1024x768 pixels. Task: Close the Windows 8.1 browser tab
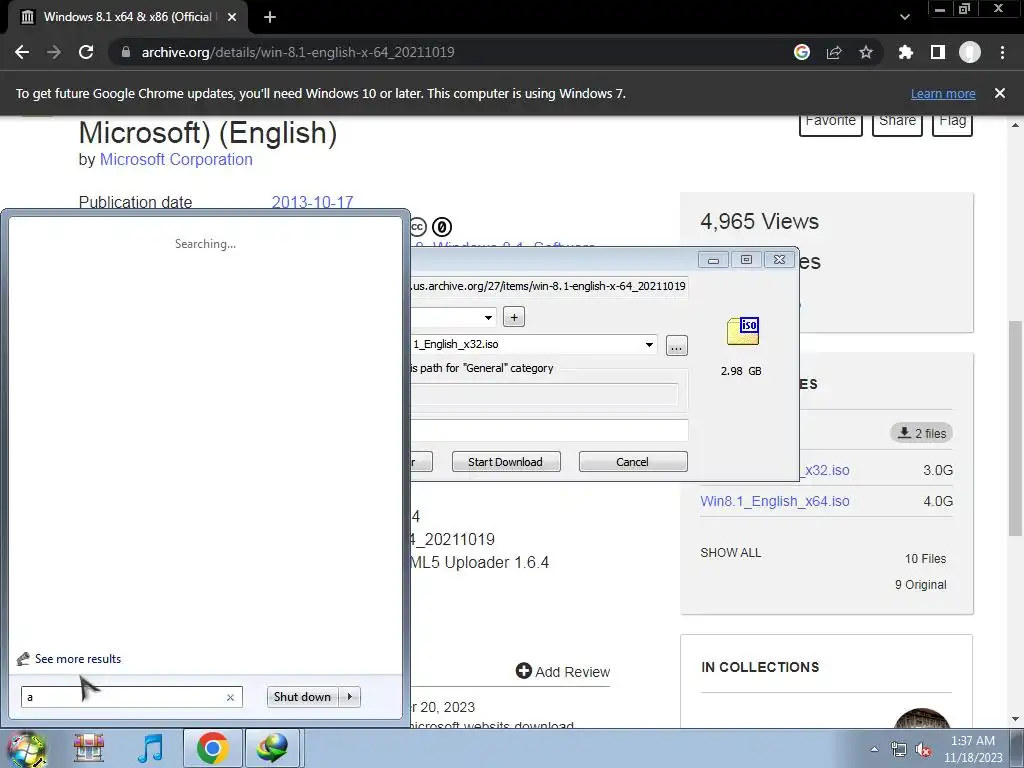click(232, 17)
